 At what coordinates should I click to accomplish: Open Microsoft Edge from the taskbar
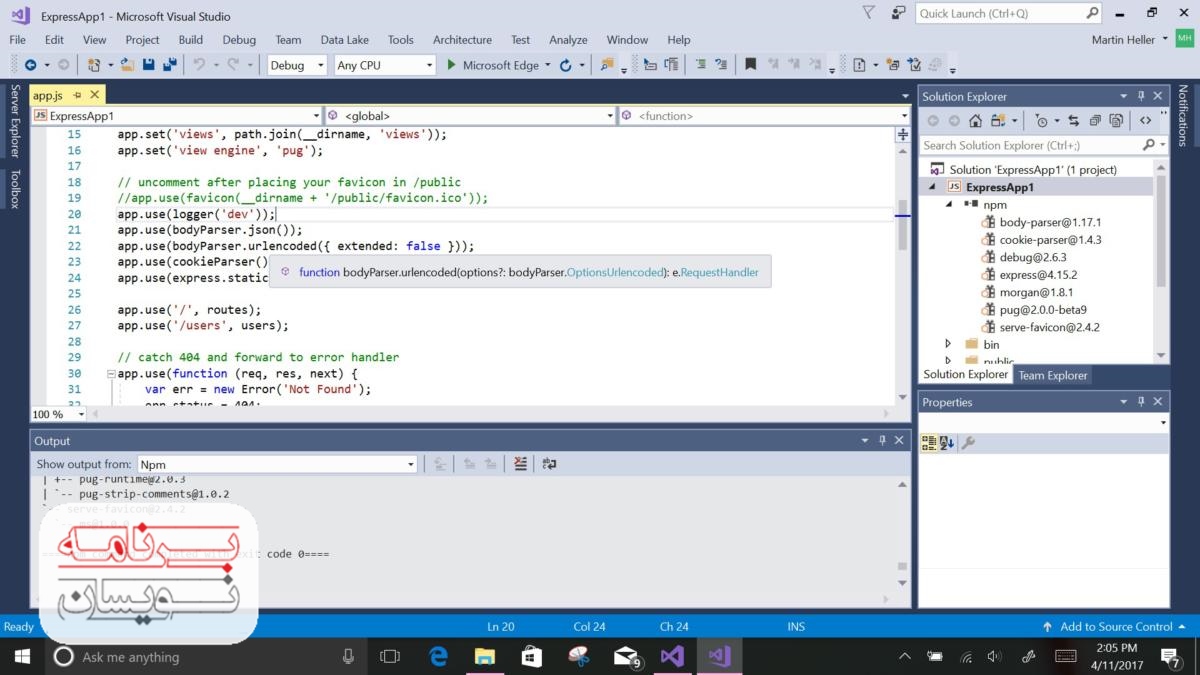[438, 657]
